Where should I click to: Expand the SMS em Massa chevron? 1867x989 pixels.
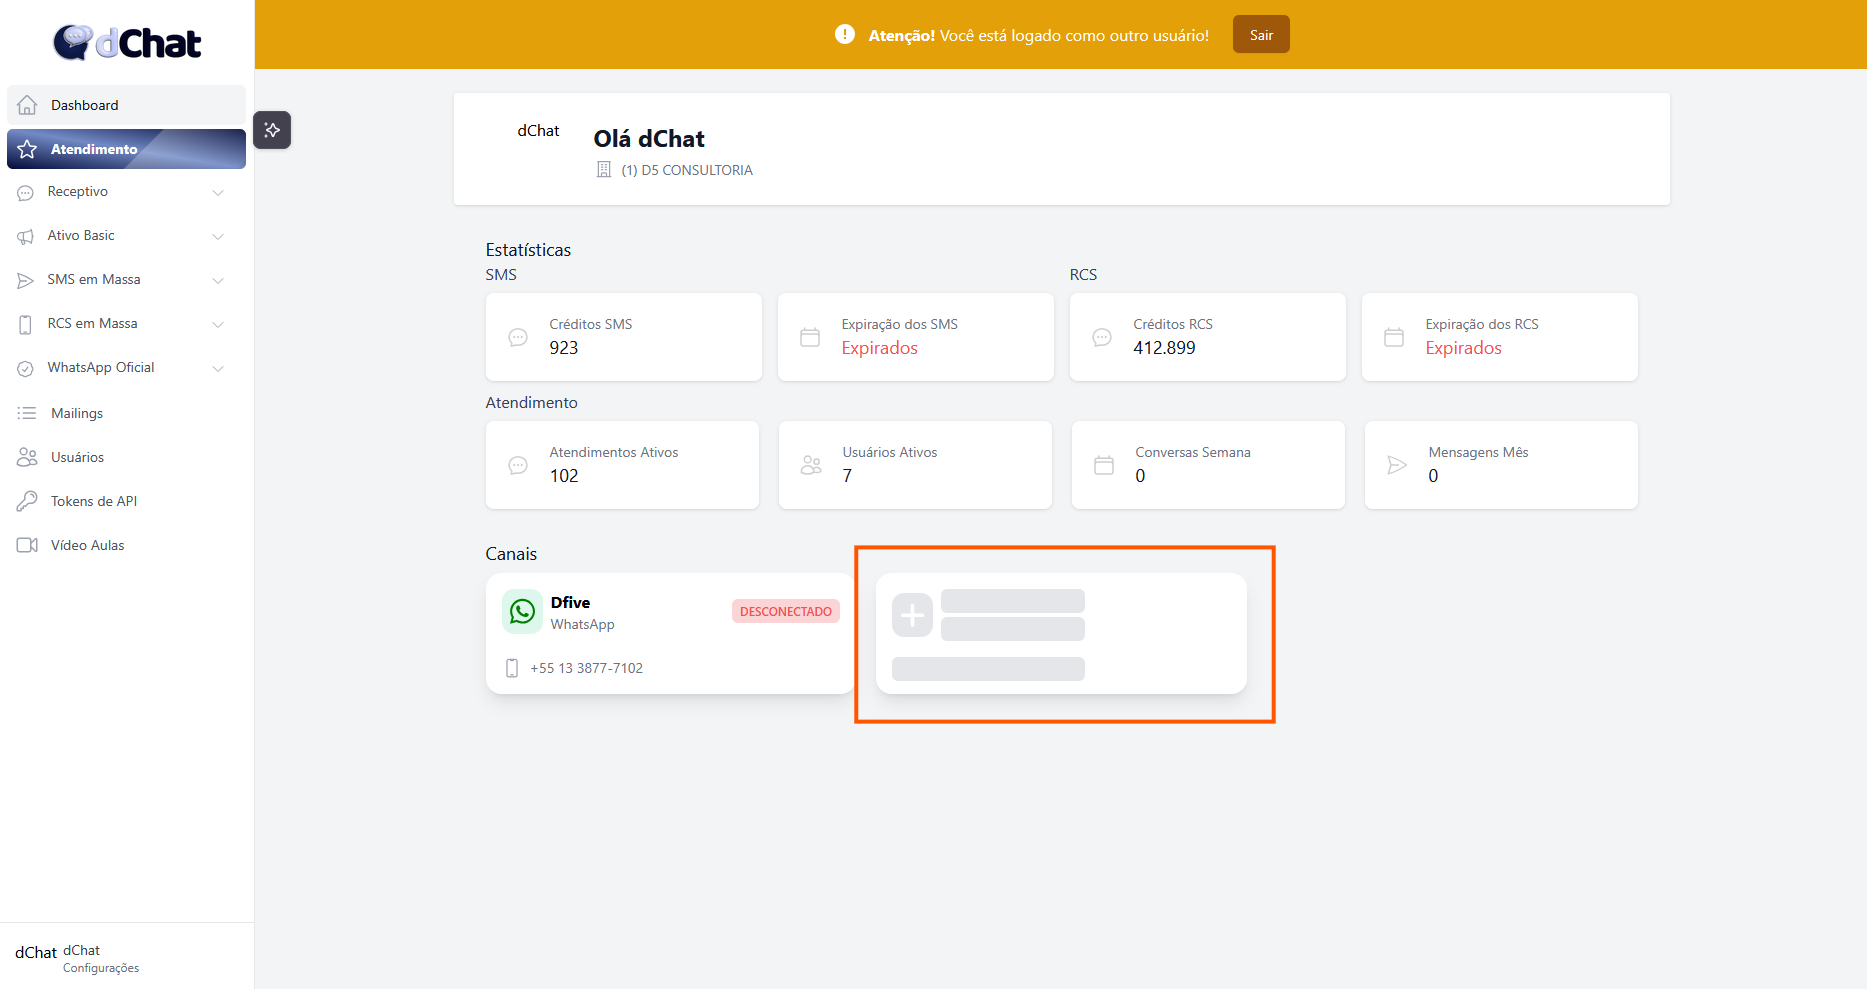tap(218, 280)
